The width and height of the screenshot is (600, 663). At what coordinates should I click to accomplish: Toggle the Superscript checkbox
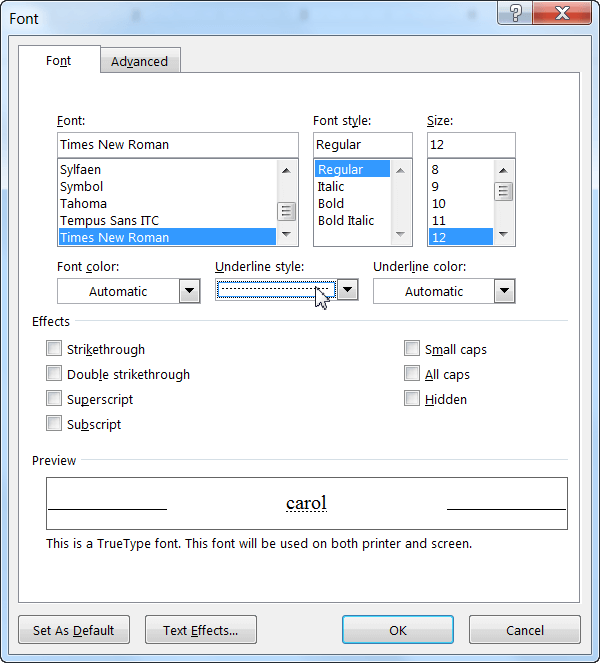pyautogui.click(x=54, y=399)
